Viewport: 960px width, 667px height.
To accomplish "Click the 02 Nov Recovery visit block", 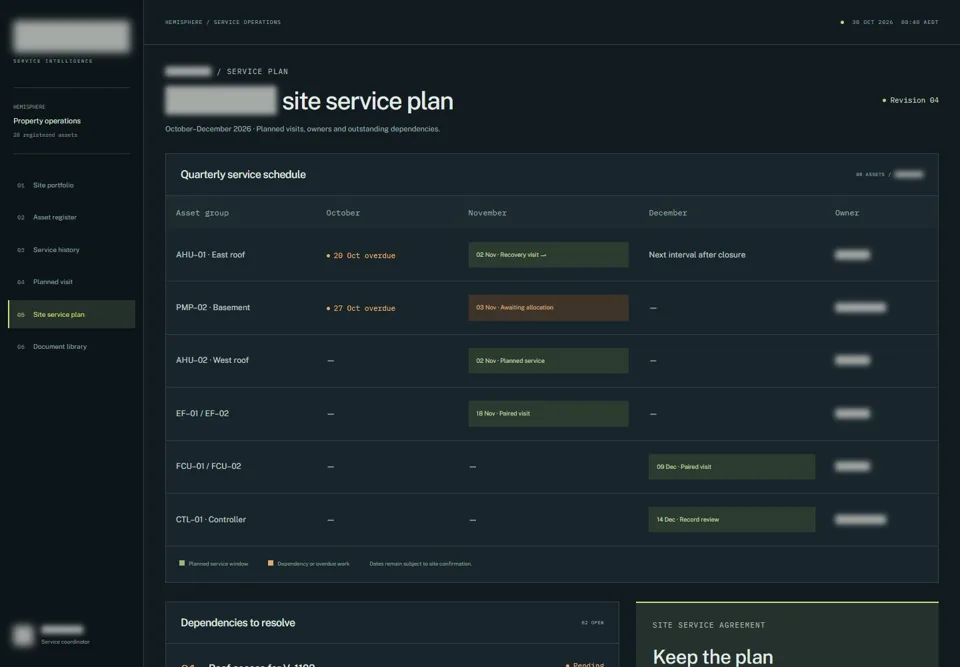I will point(548,255).
